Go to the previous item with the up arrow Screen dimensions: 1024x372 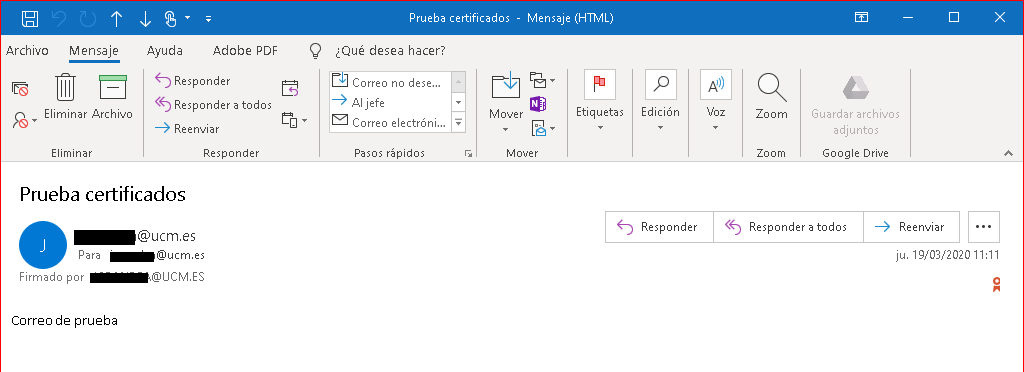pyautogui.click(x=117, y=19)
